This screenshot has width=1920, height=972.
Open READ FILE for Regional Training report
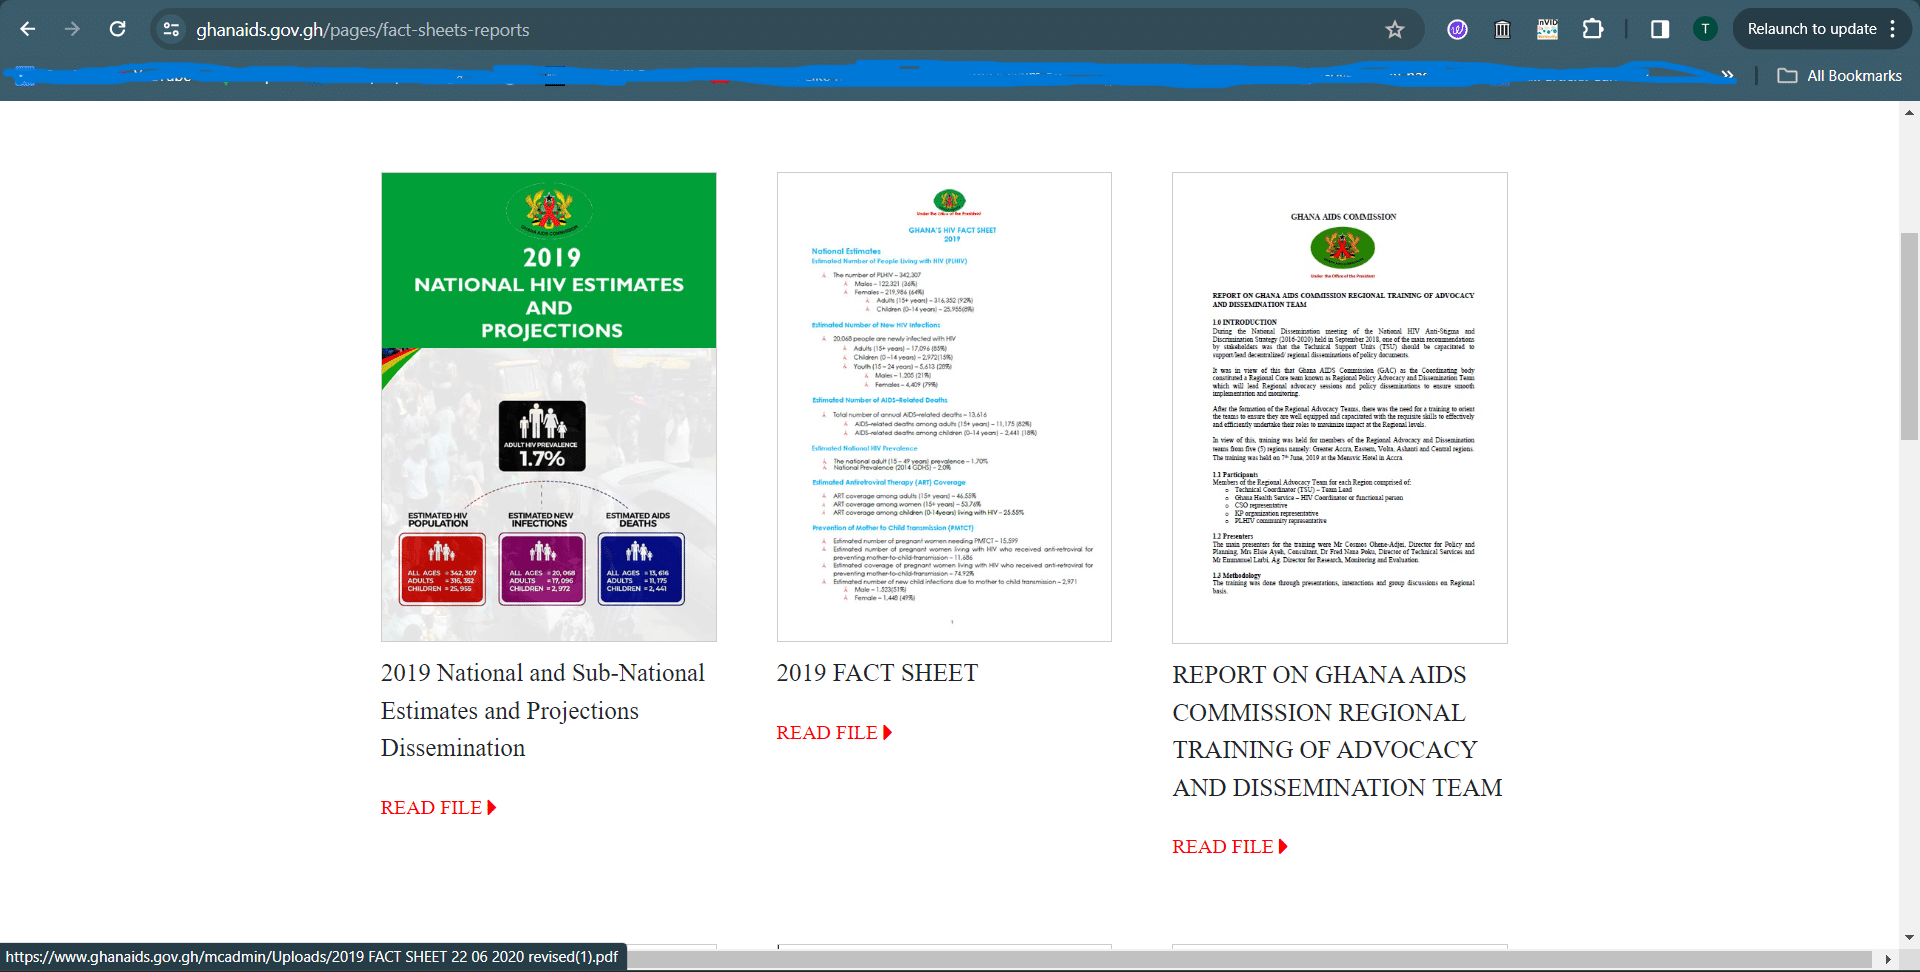pyautogui.click(x=1229, y=847)
